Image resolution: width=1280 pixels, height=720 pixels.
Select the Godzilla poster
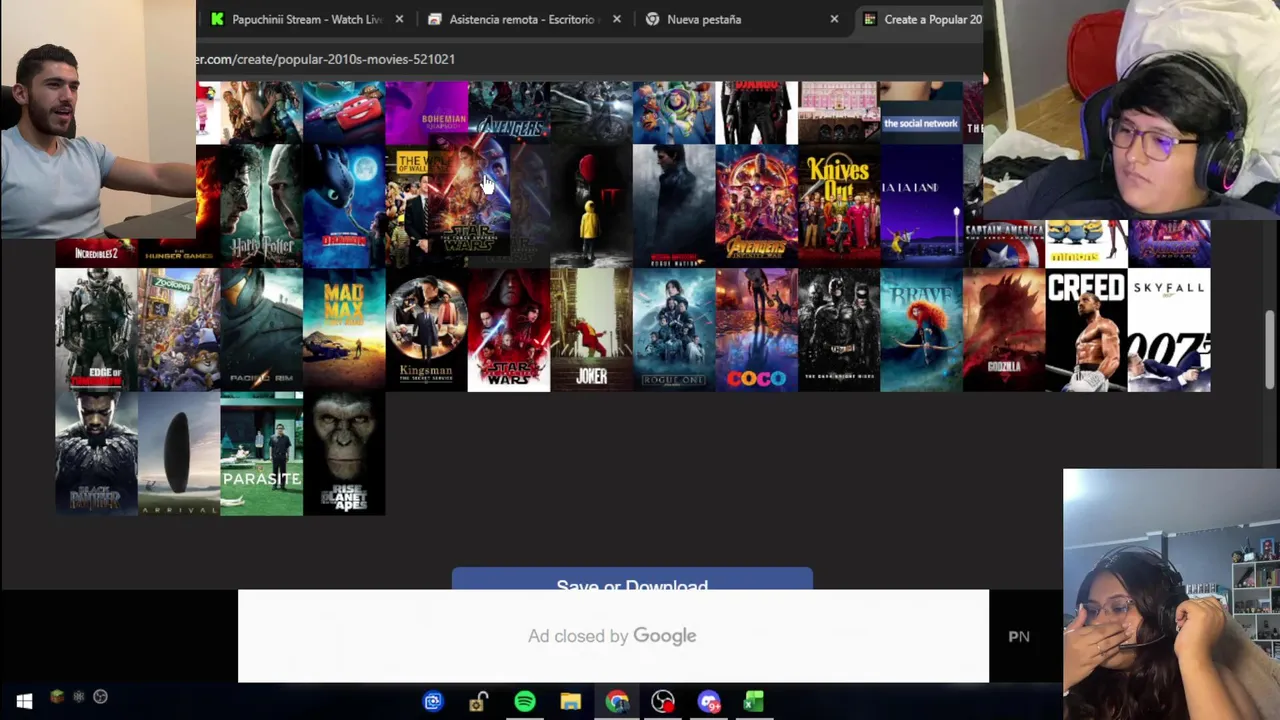[1003, 330]
